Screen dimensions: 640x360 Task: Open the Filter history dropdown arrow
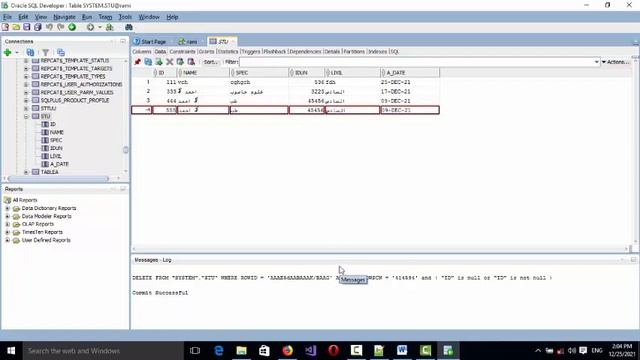(x=596, y=62)
